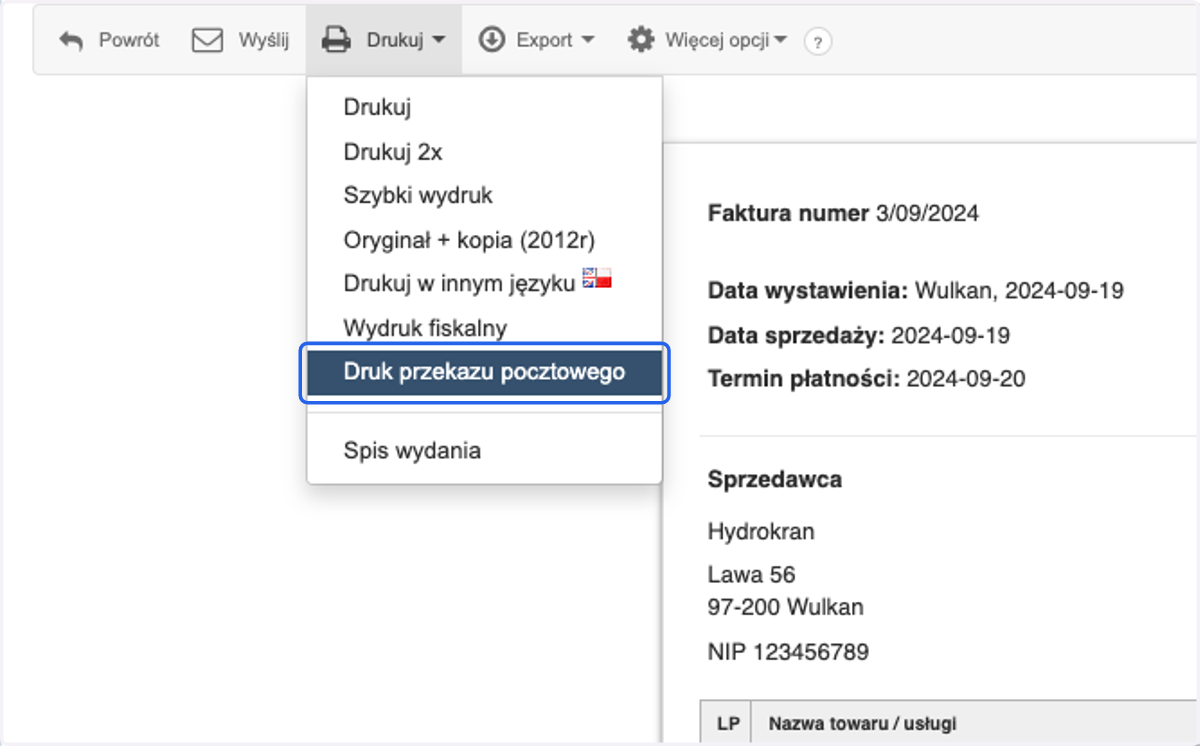Click Data sprzedaży value 2024-09-19
Viewport: 1200px width, 746px height.
tap(950, 335)
